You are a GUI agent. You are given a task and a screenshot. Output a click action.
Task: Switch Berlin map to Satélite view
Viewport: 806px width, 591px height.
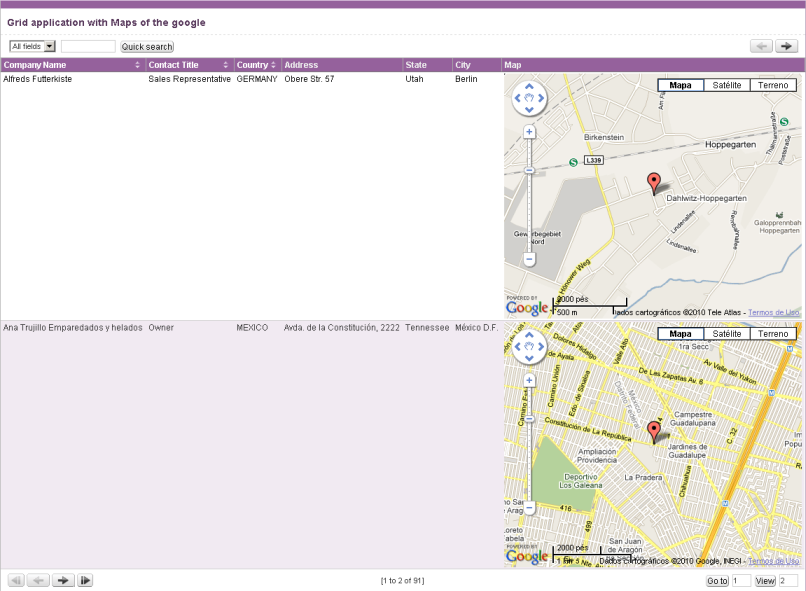[x=727, y=85]
